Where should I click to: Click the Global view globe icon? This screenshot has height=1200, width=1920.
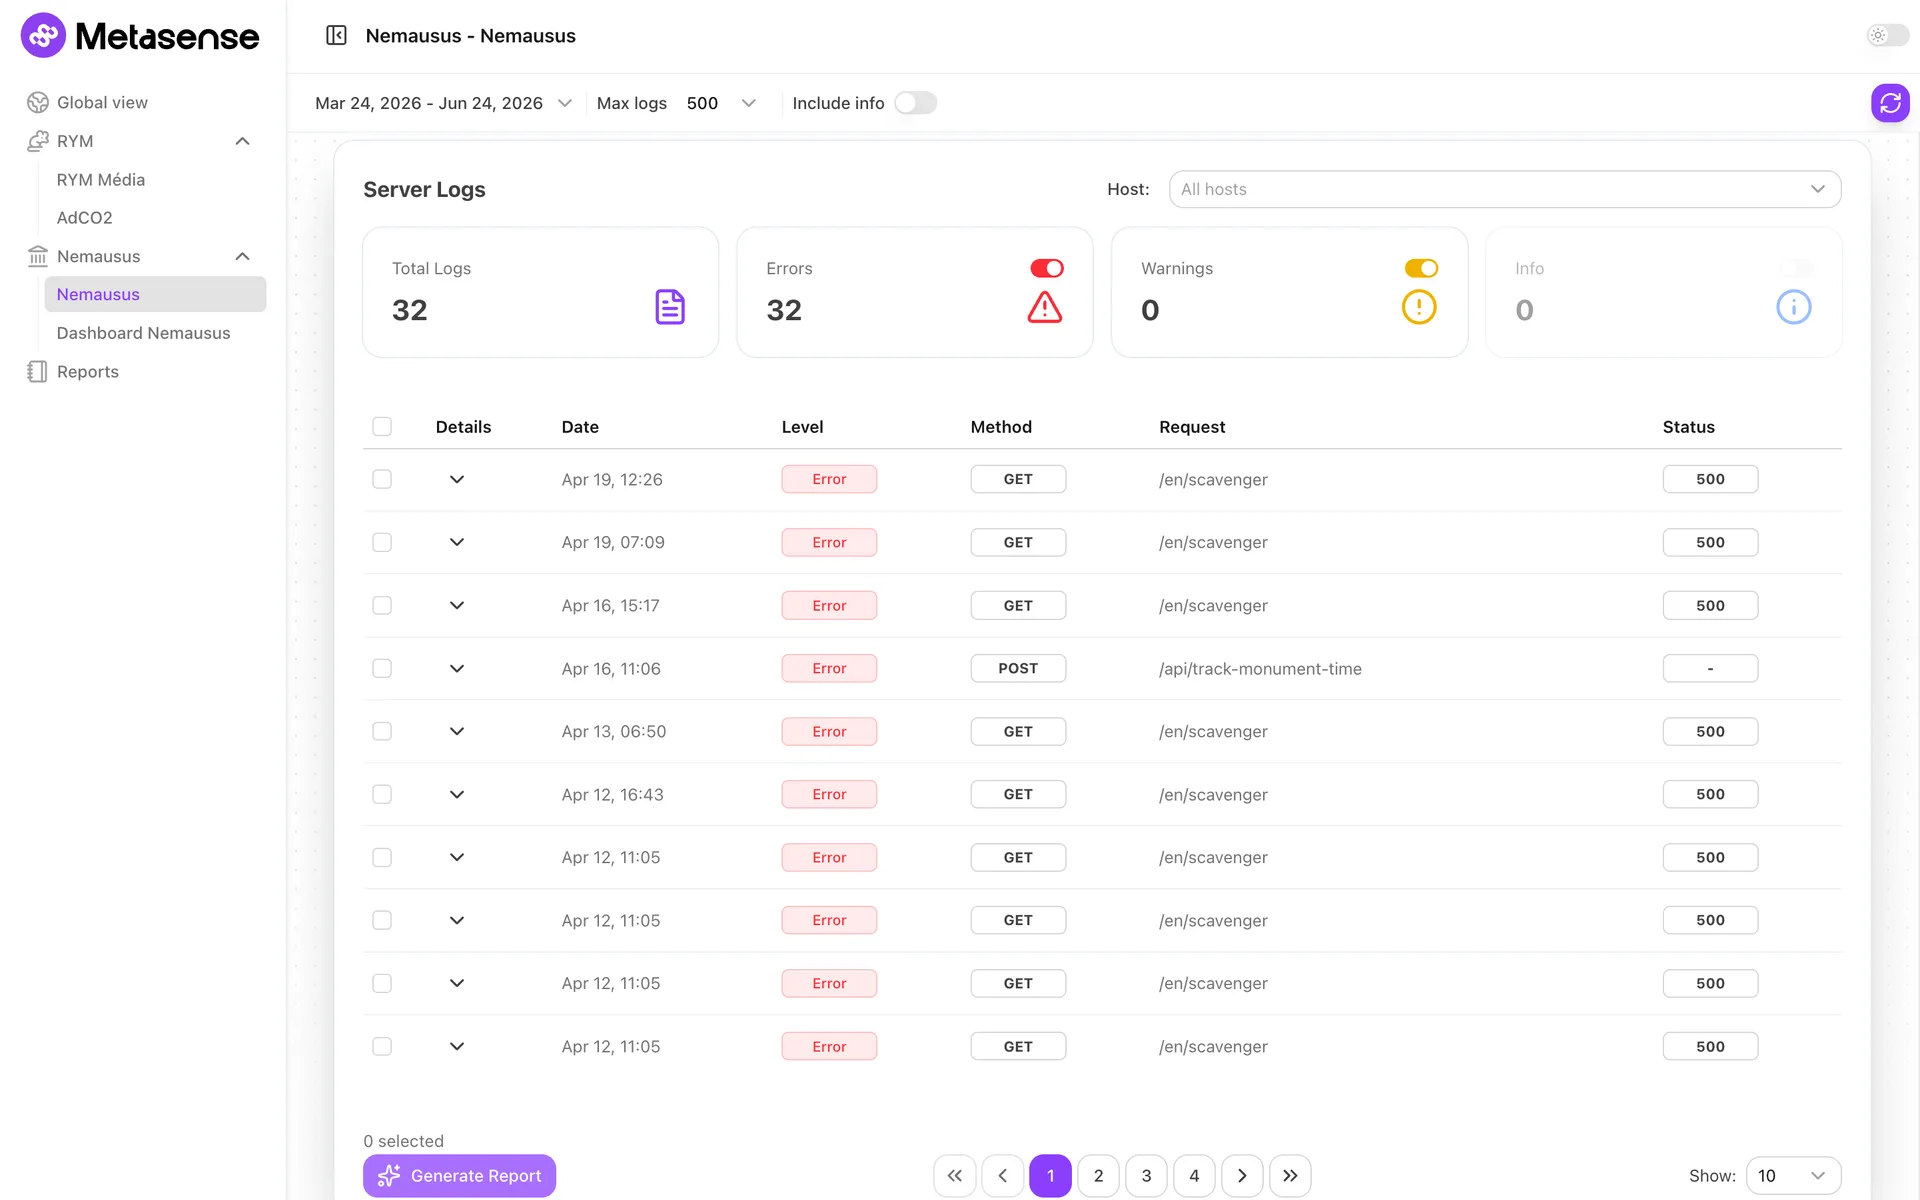[x=38, y=102]
